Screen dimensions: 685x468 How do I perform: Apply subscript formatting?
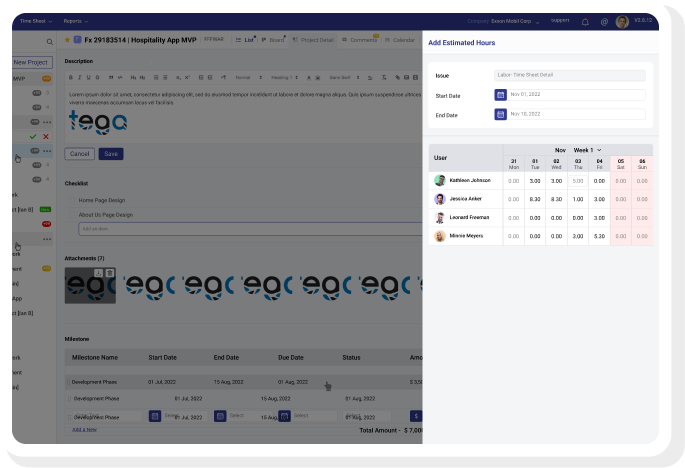[x=178, y=77]
